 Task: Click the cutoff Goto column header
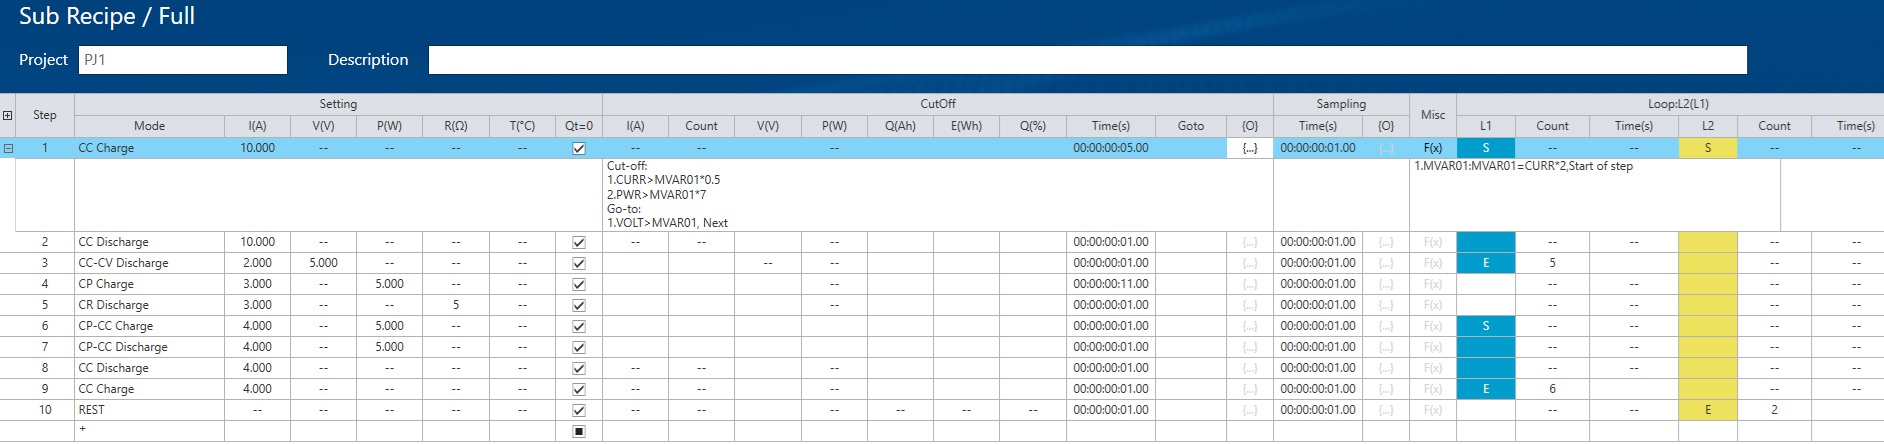point(1190,126)
